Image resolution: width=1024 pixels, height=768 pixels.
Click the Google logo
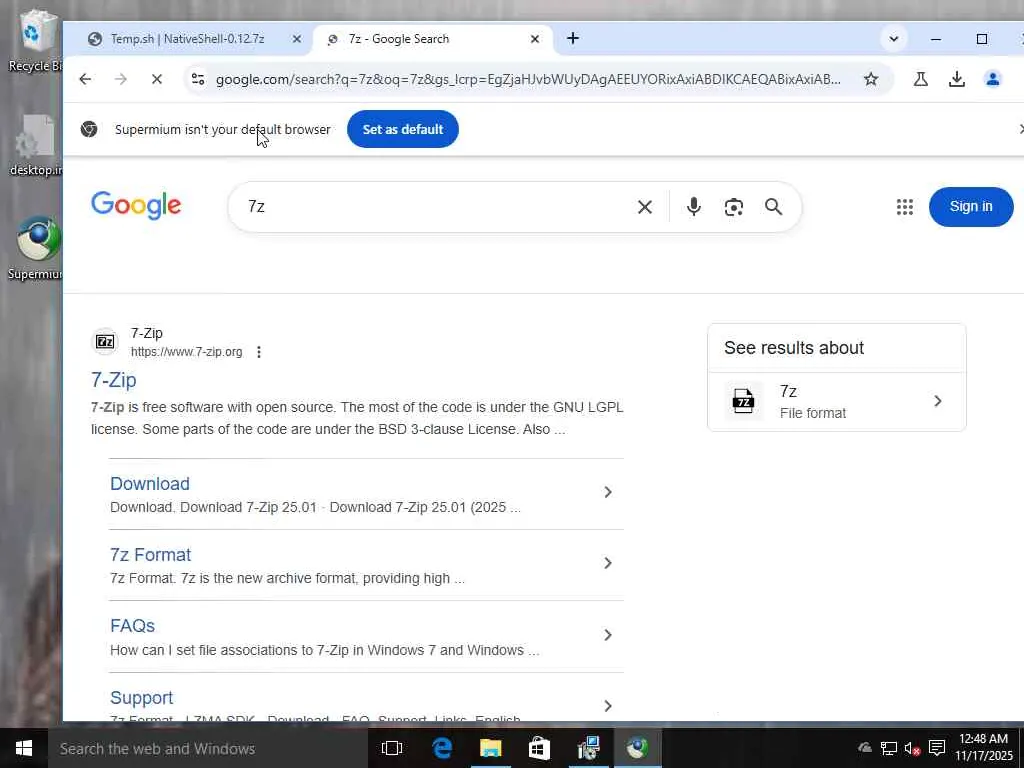click(x=136, y=206)
